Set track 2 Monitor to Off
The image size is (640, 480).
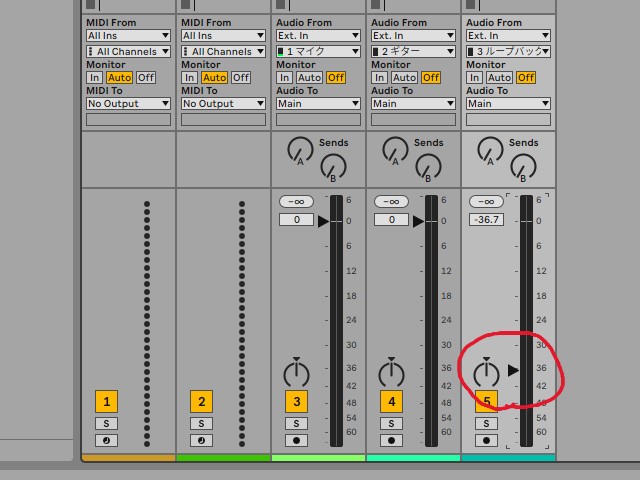pyautogui.click(x=240, y=77)
